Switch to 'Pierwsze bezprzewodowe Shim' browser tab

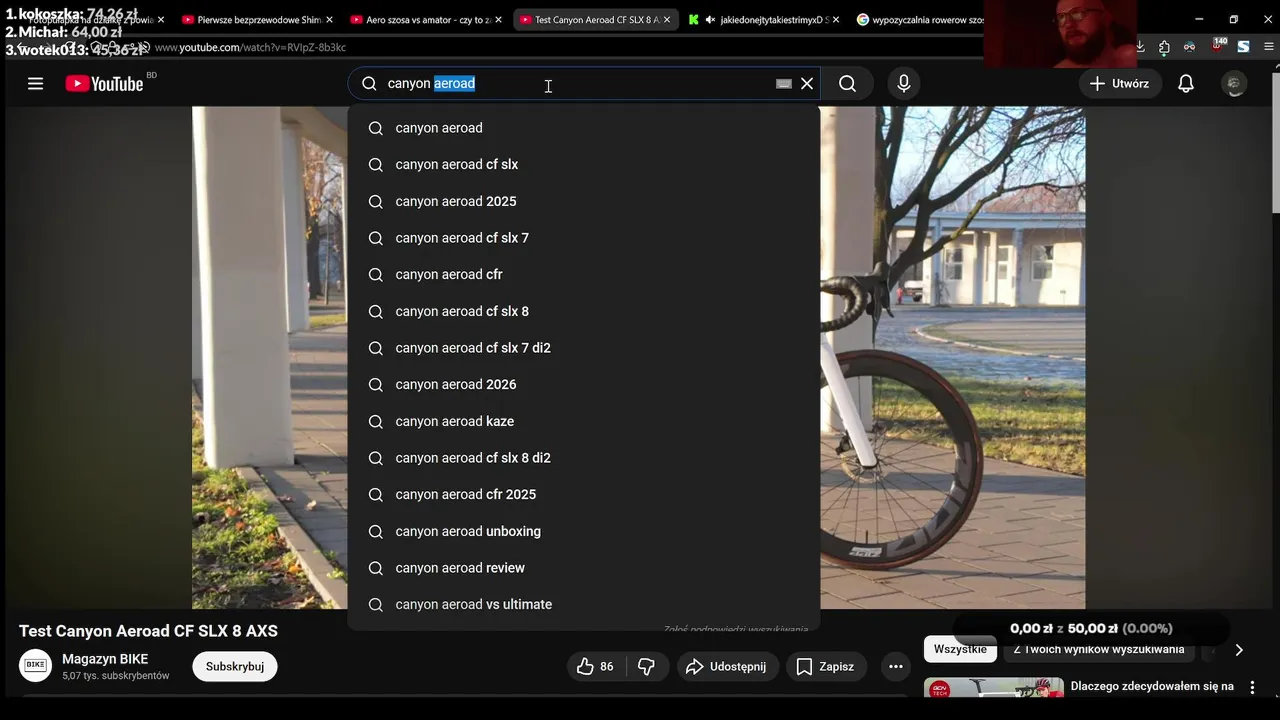(x=258, y=20)
